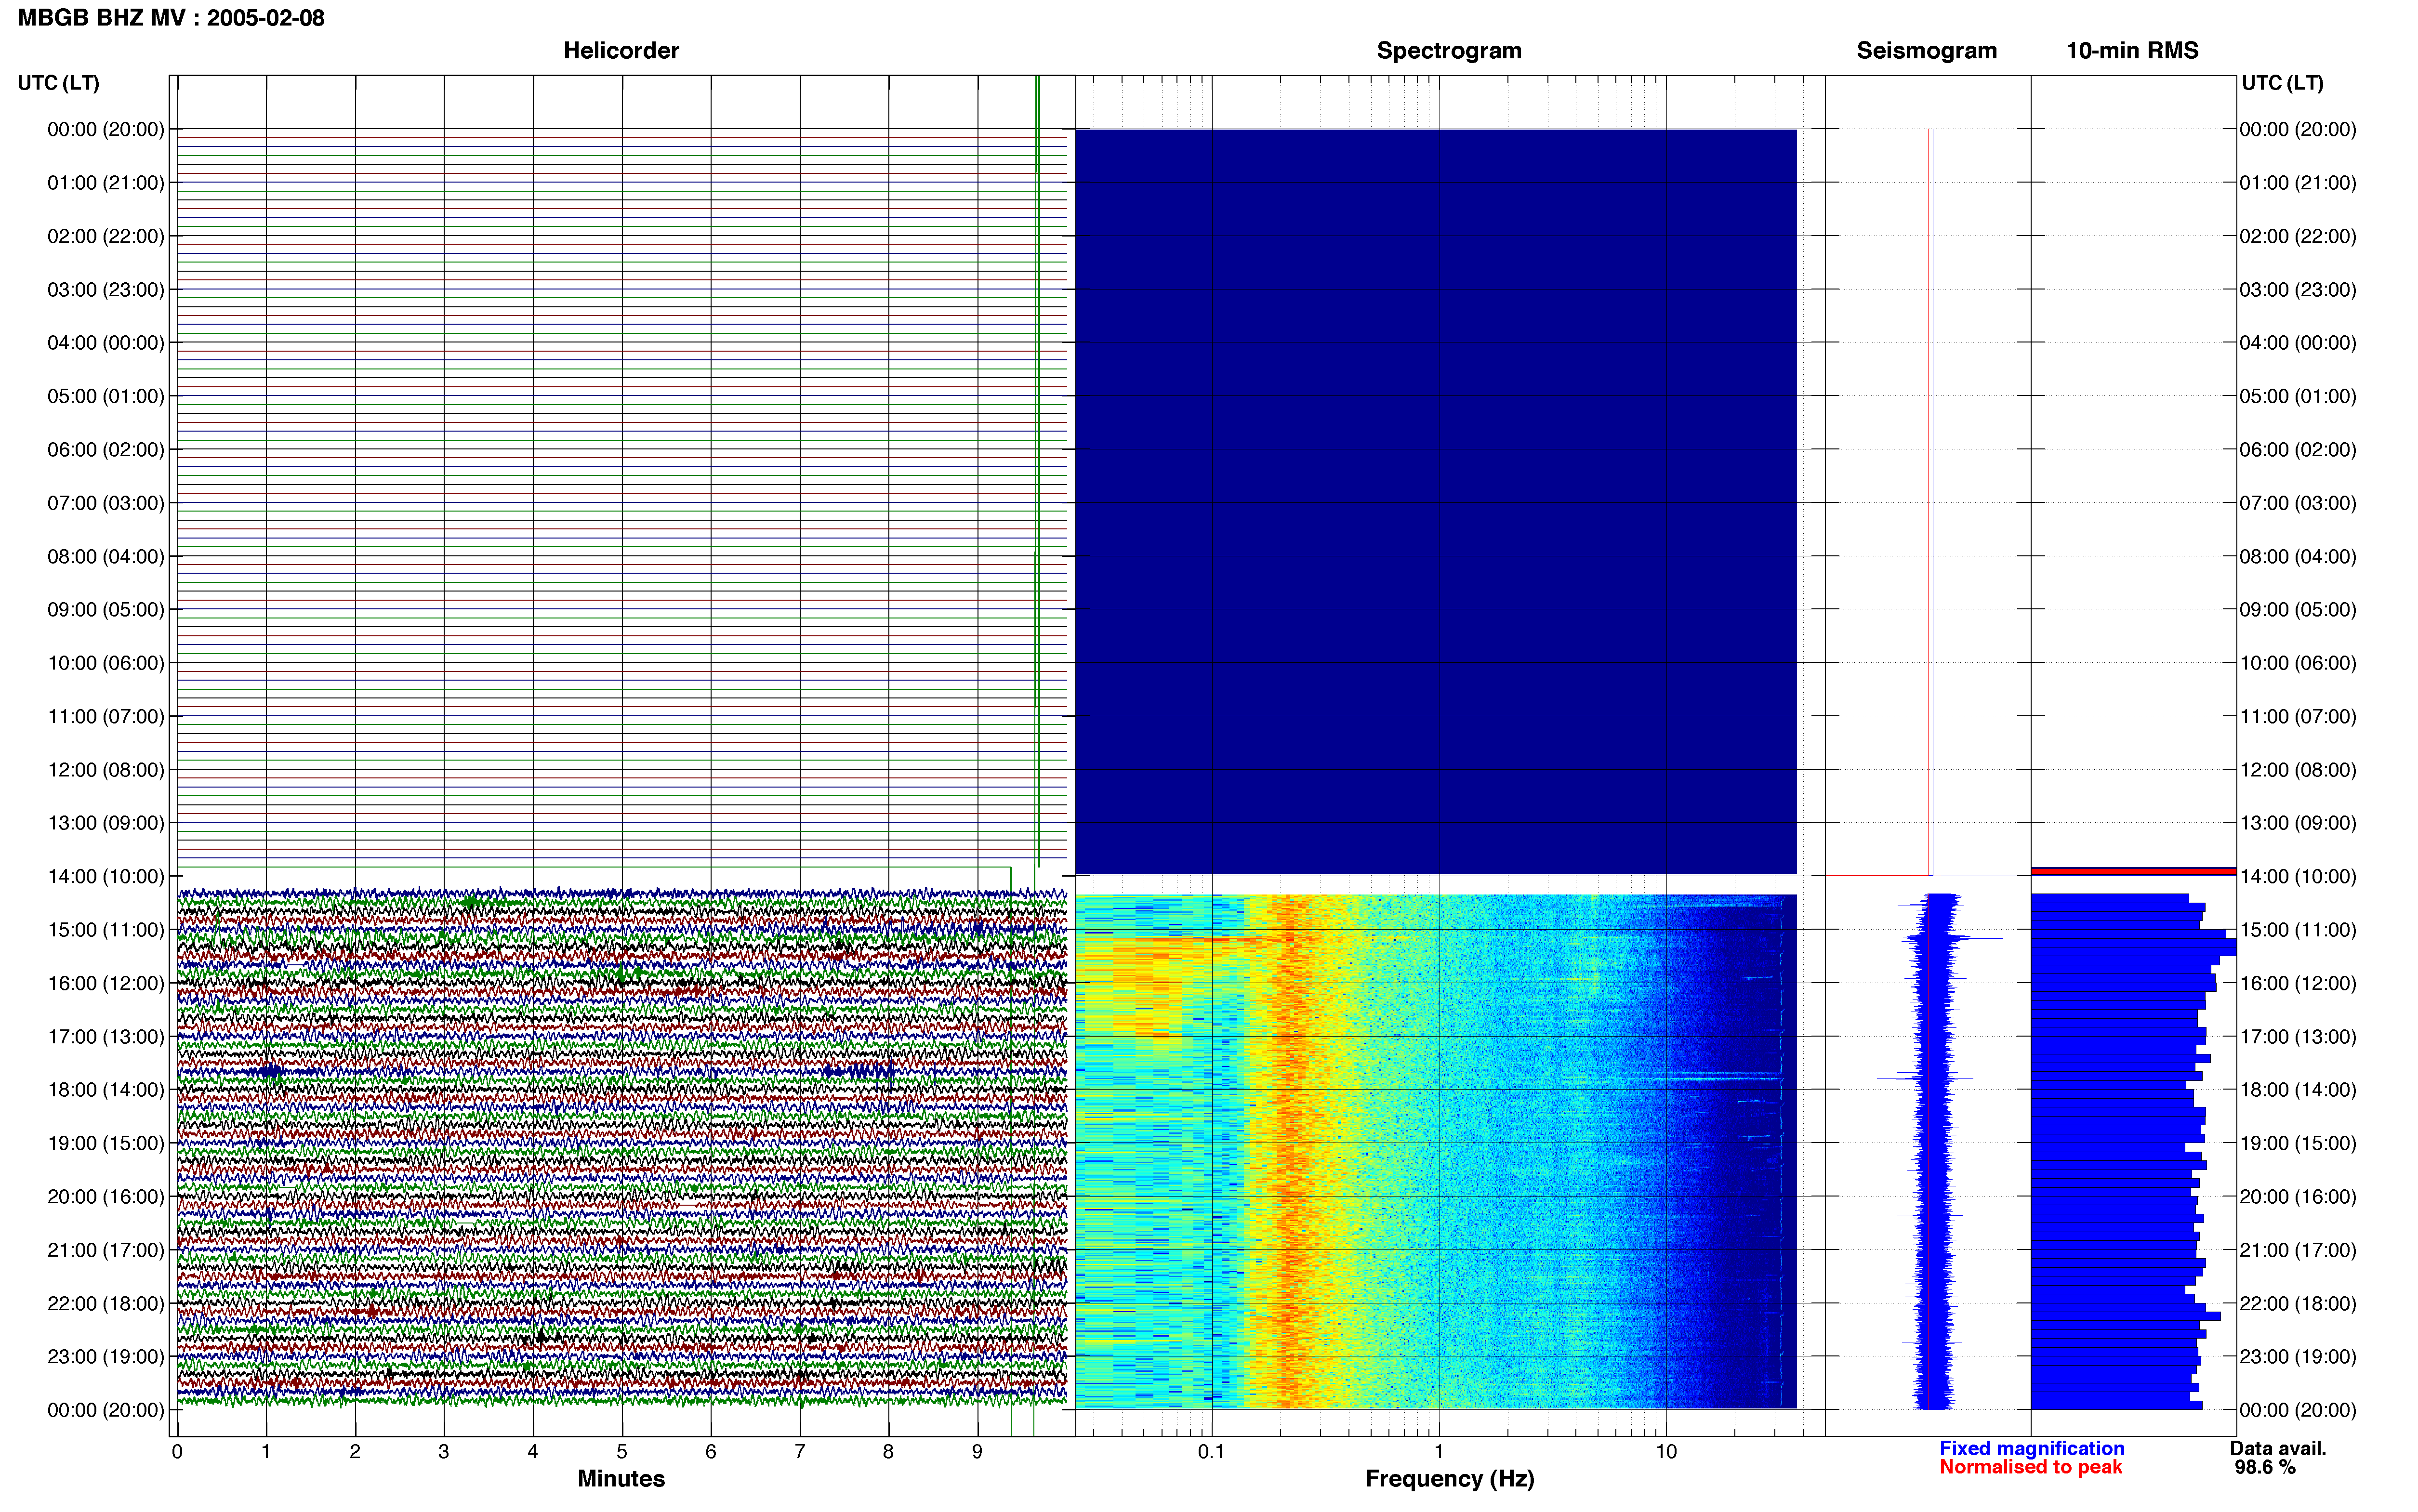Click left time label 17:00 (13:00)
2418x1512 pixels.
tap(106, 1037)
